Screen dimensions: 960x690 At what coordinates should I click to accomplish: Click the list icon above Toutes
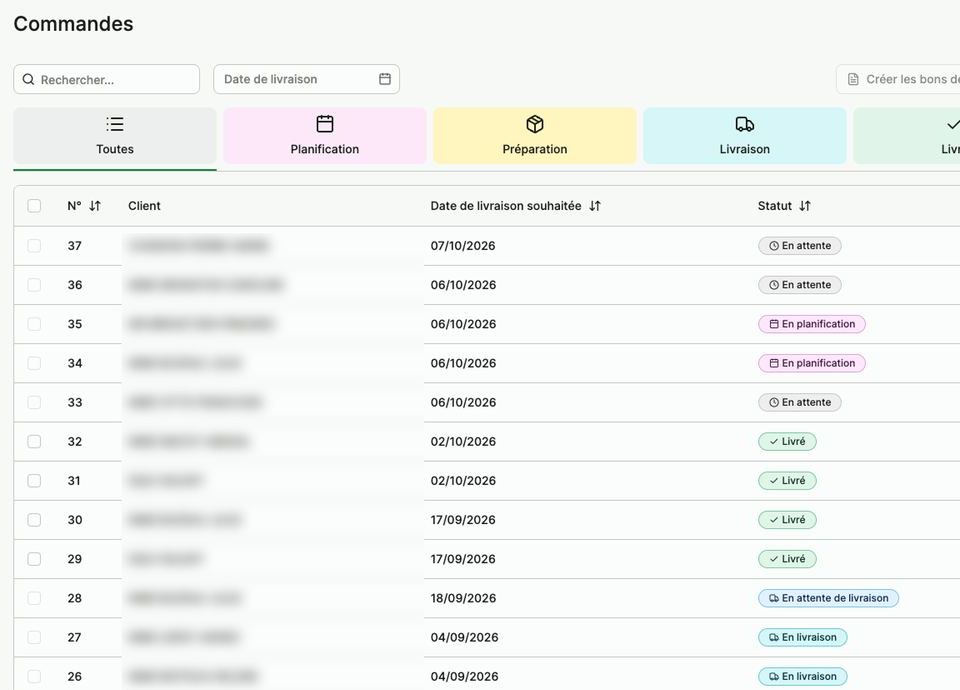114,124
